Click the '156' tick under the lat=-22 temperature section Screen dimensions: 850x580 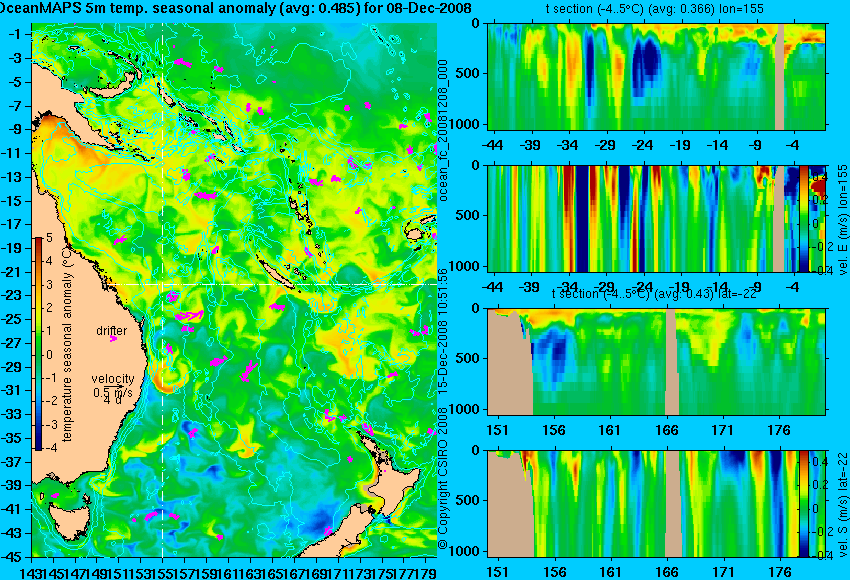(554, 430)
